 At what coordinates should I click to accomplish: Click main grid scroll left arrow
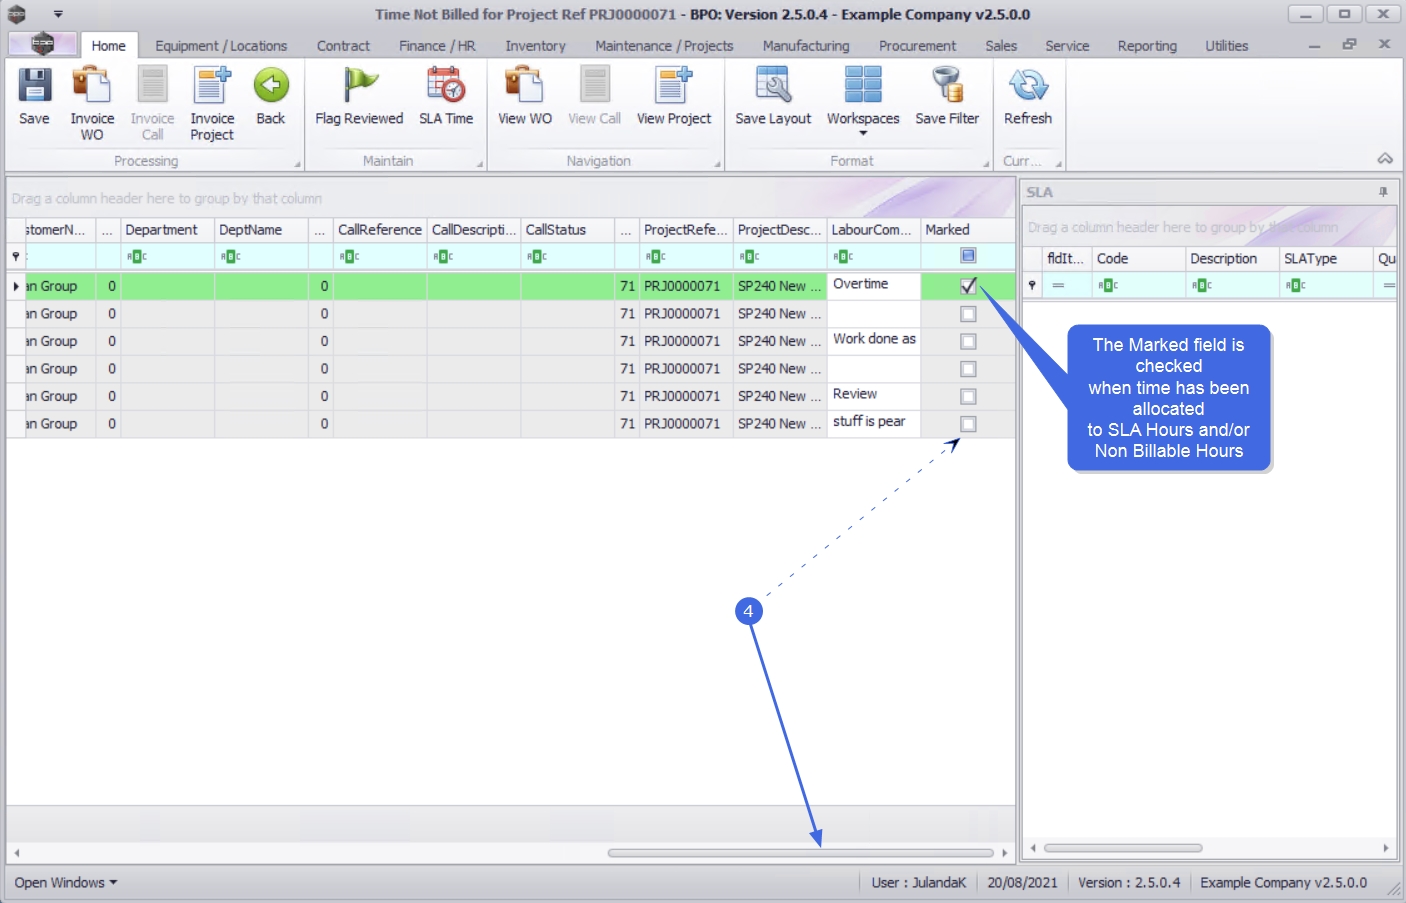pyautogui.click(x=16, y=853)
